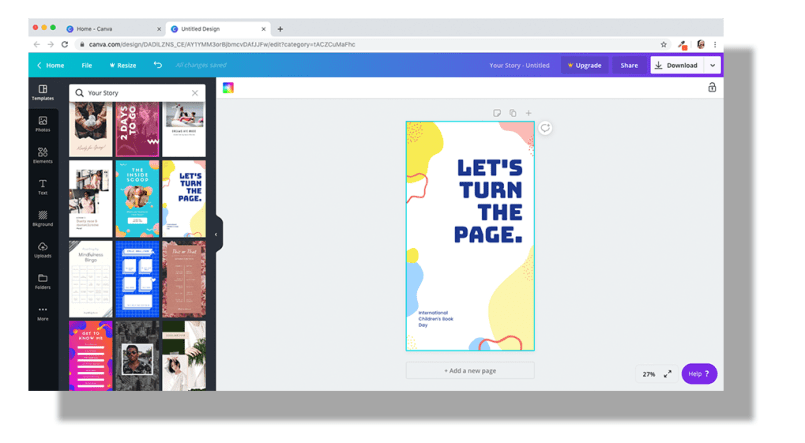Viewport: 805px width, 443px height.
Task: Select the Text tool in sidebar
Action: pos(43,187)
